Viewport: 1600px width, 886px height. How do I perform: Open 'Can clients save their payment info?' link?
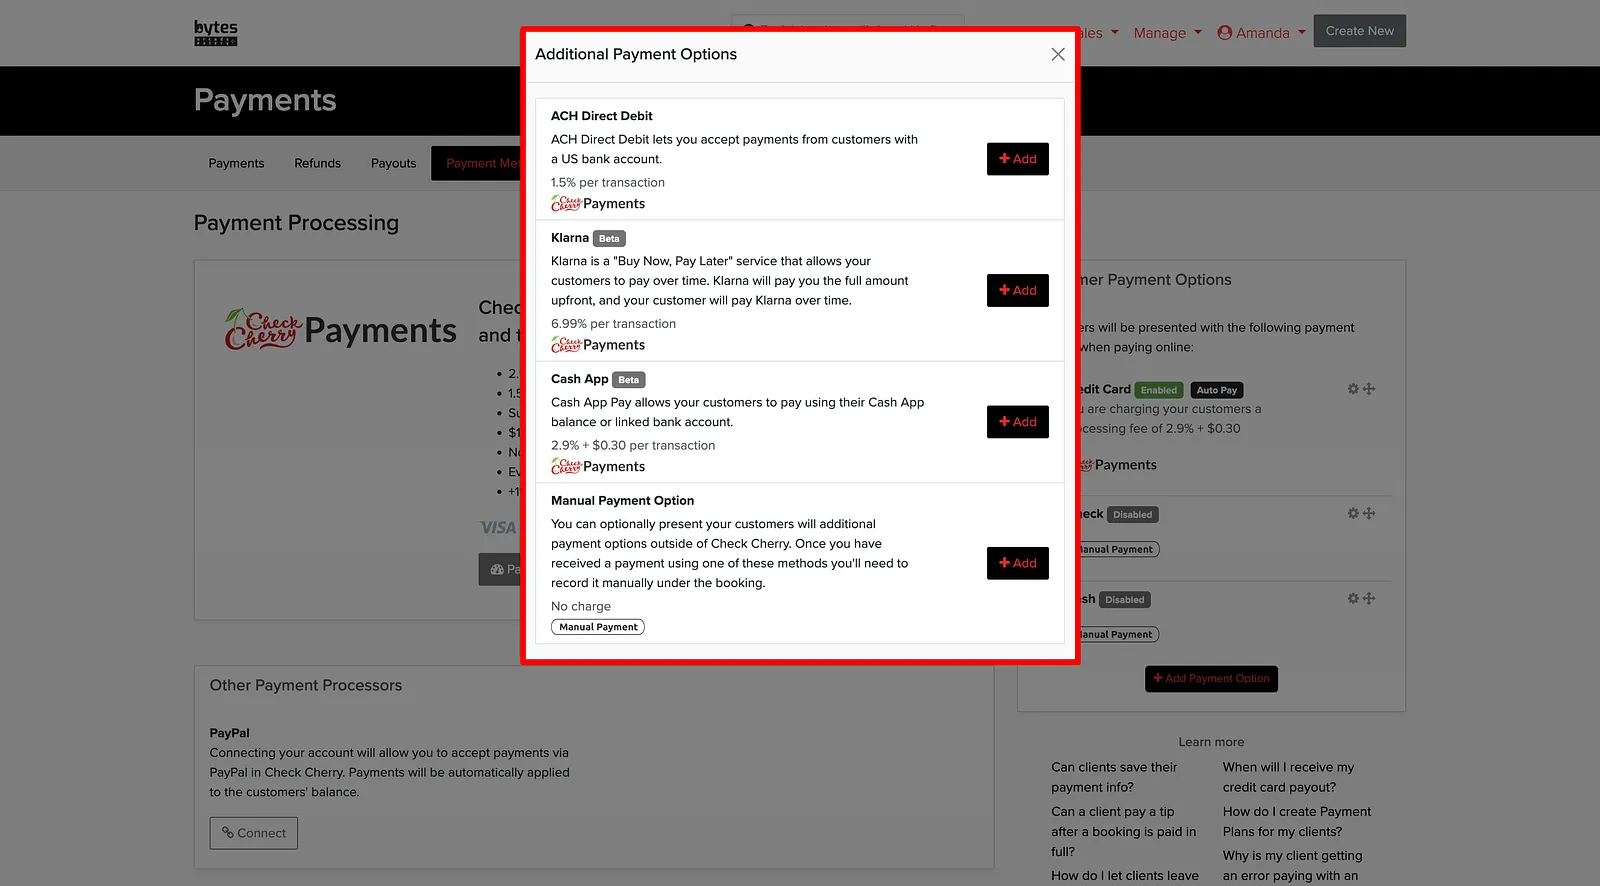coord(1114,777)
